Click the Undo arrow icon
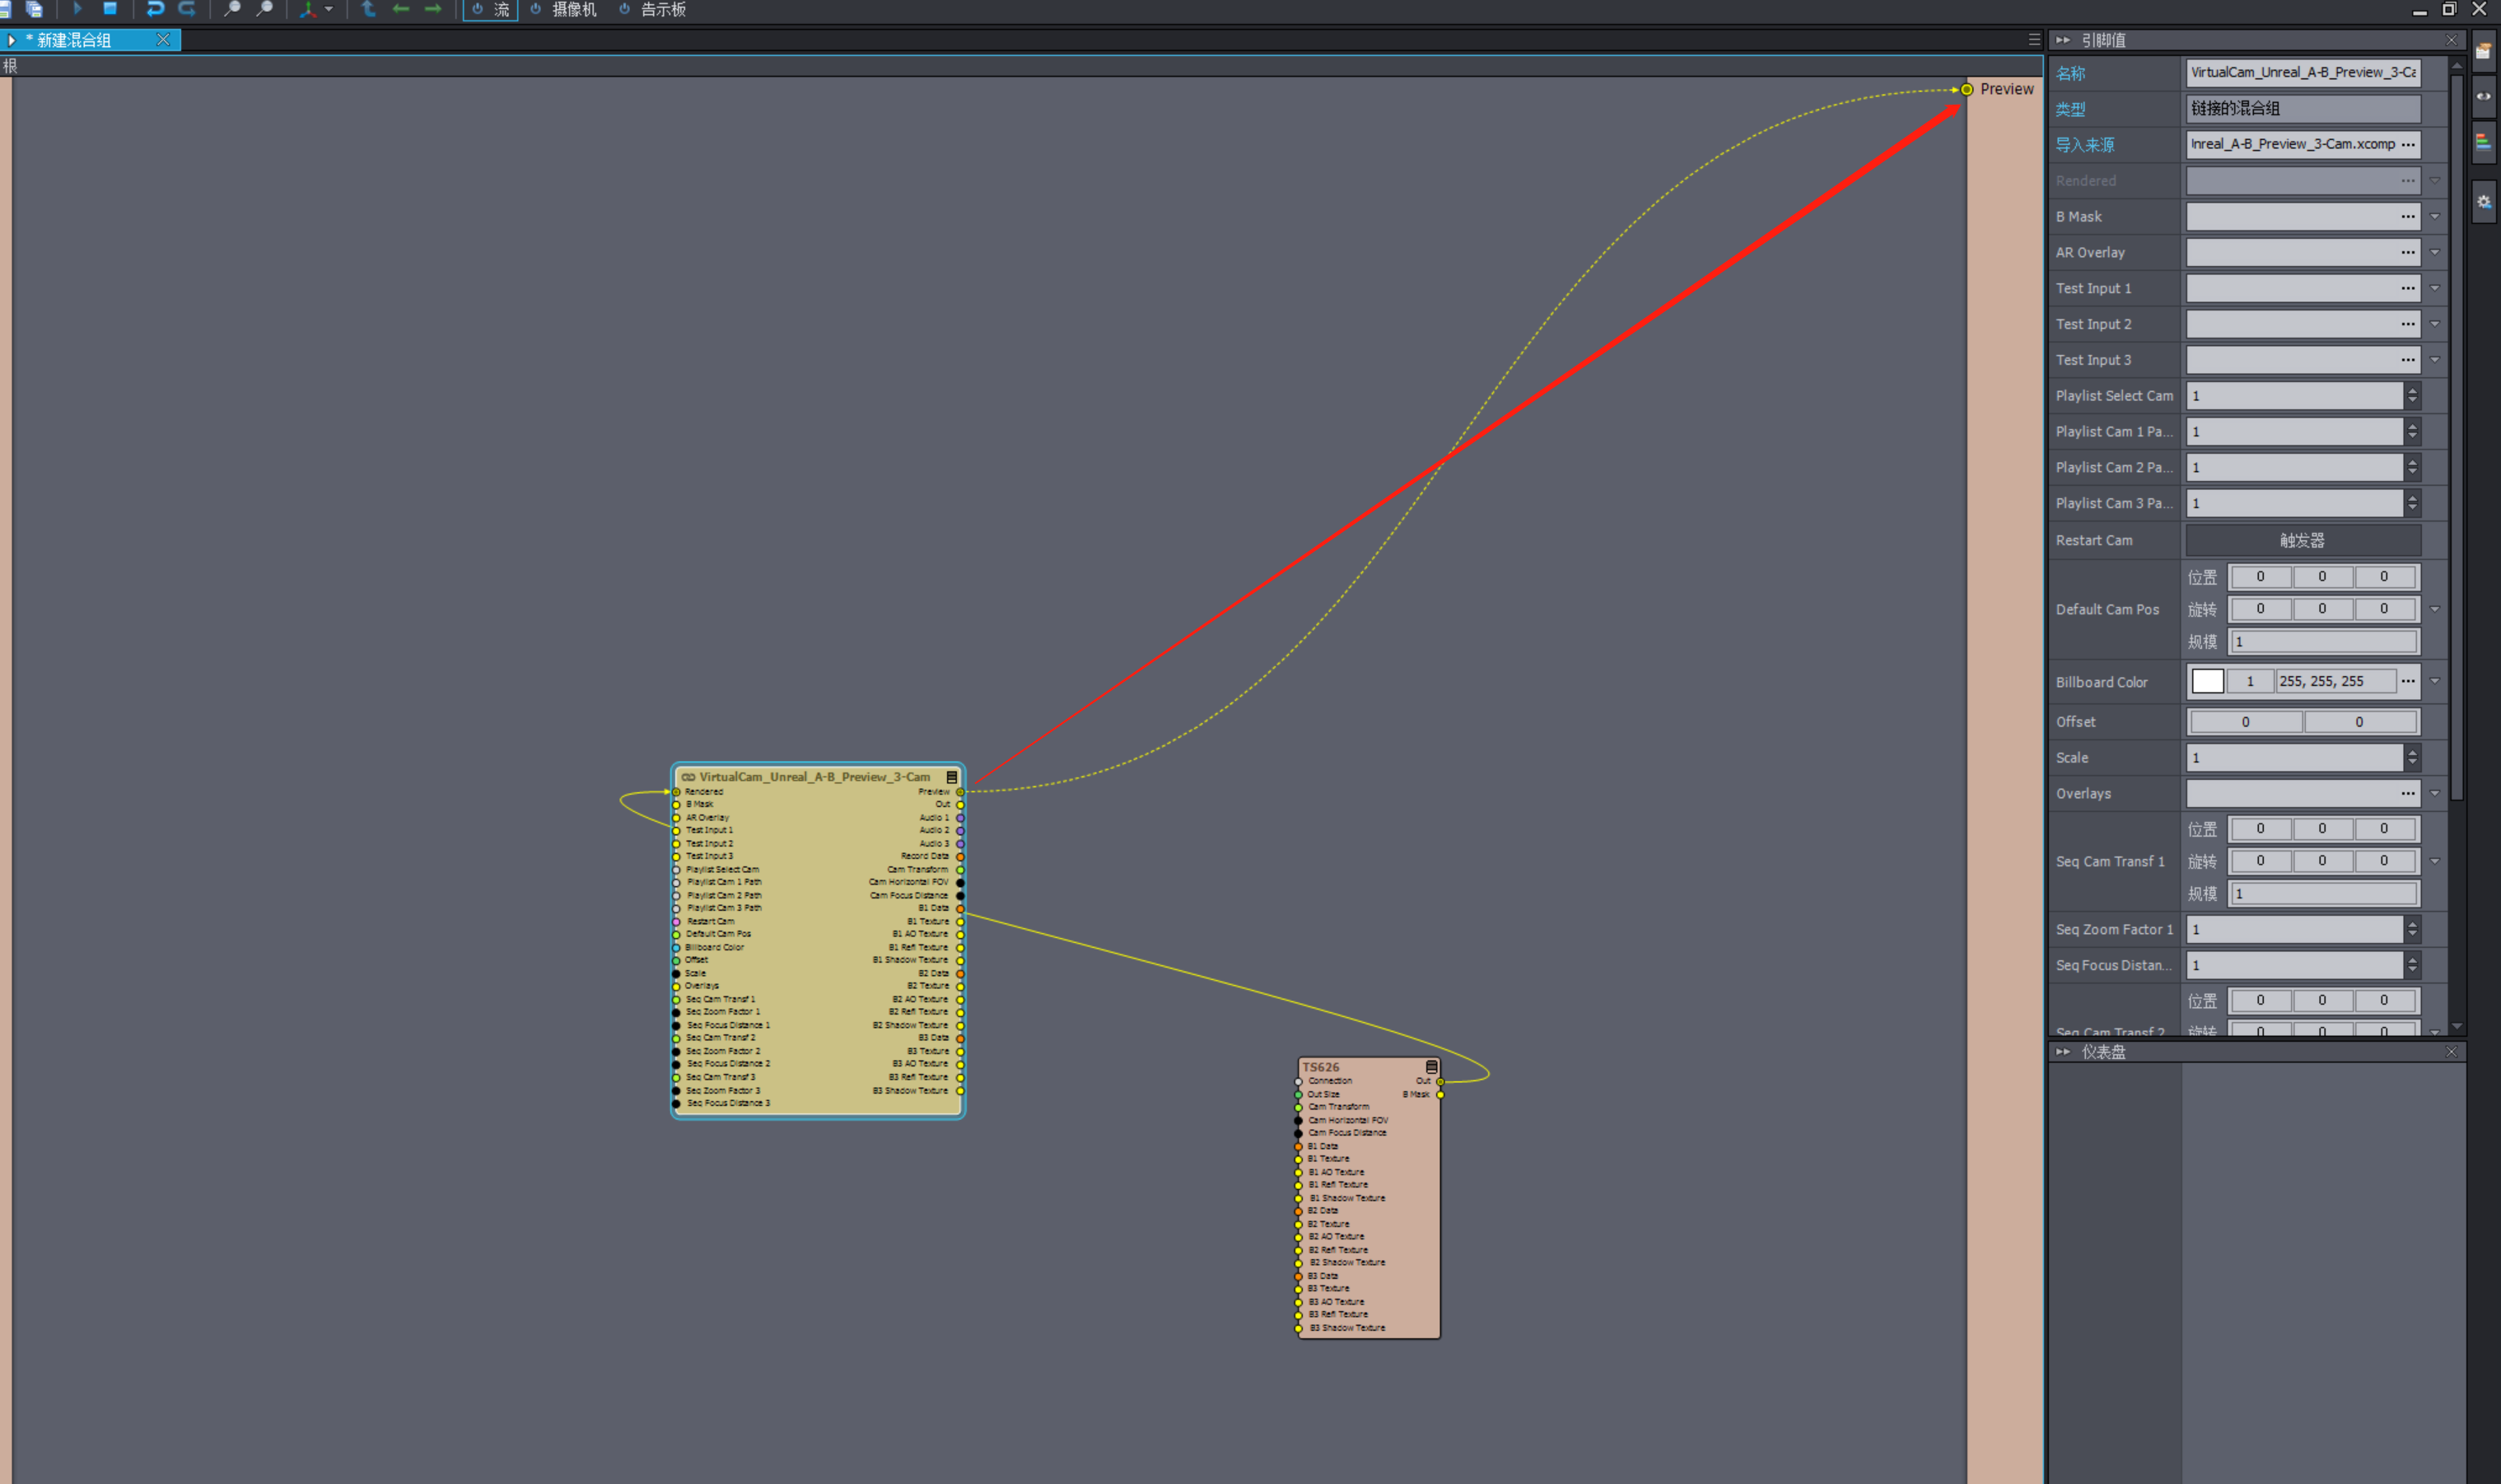 coord(155,9)
